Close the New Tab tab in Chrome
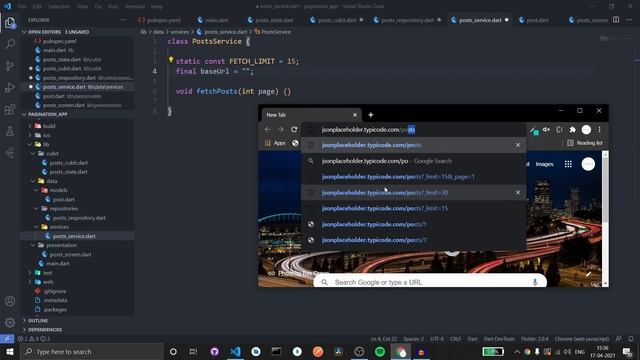 coord(355,115)
